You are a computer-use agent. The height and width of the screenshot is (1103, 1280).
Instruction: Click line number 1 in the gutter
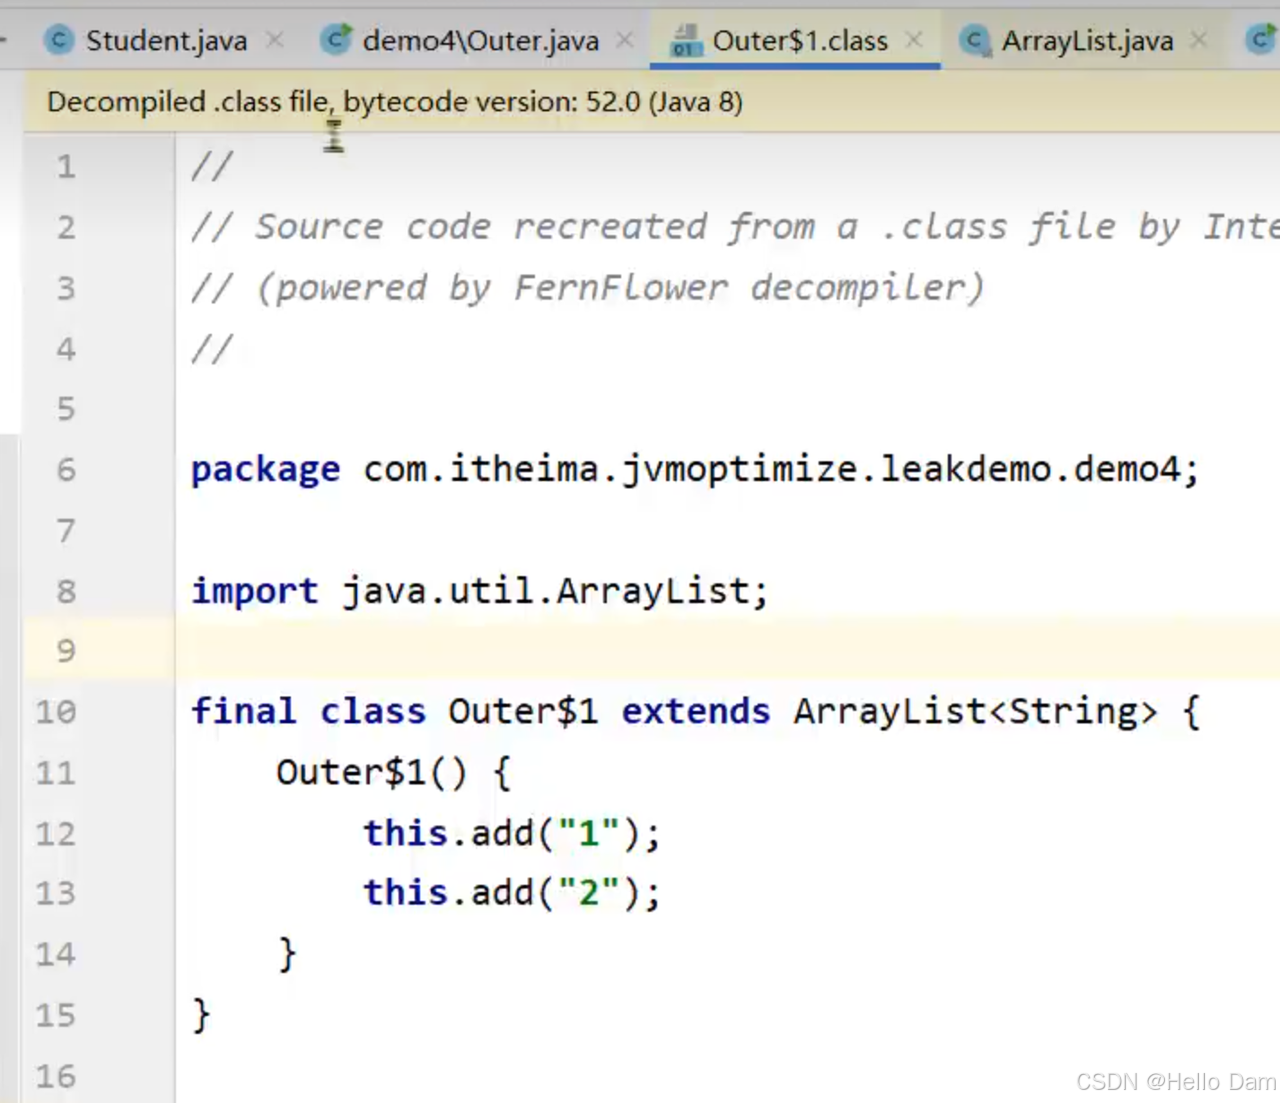66,166
